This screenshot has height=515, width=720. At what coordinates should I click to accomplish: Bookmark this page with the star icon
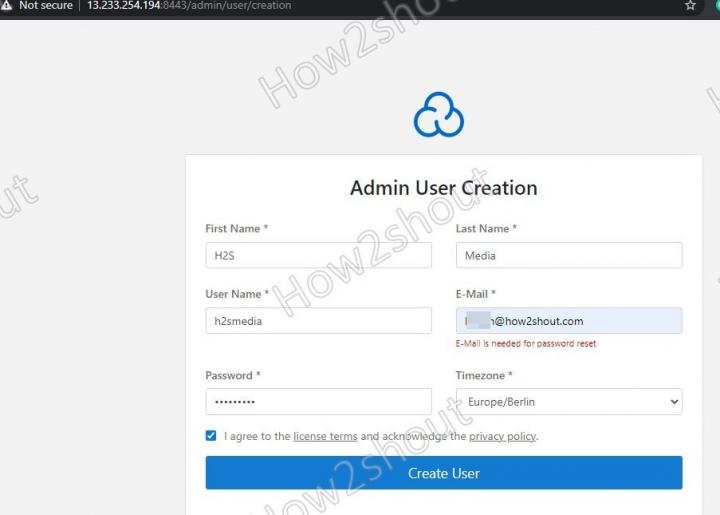(x=690, y=6)
